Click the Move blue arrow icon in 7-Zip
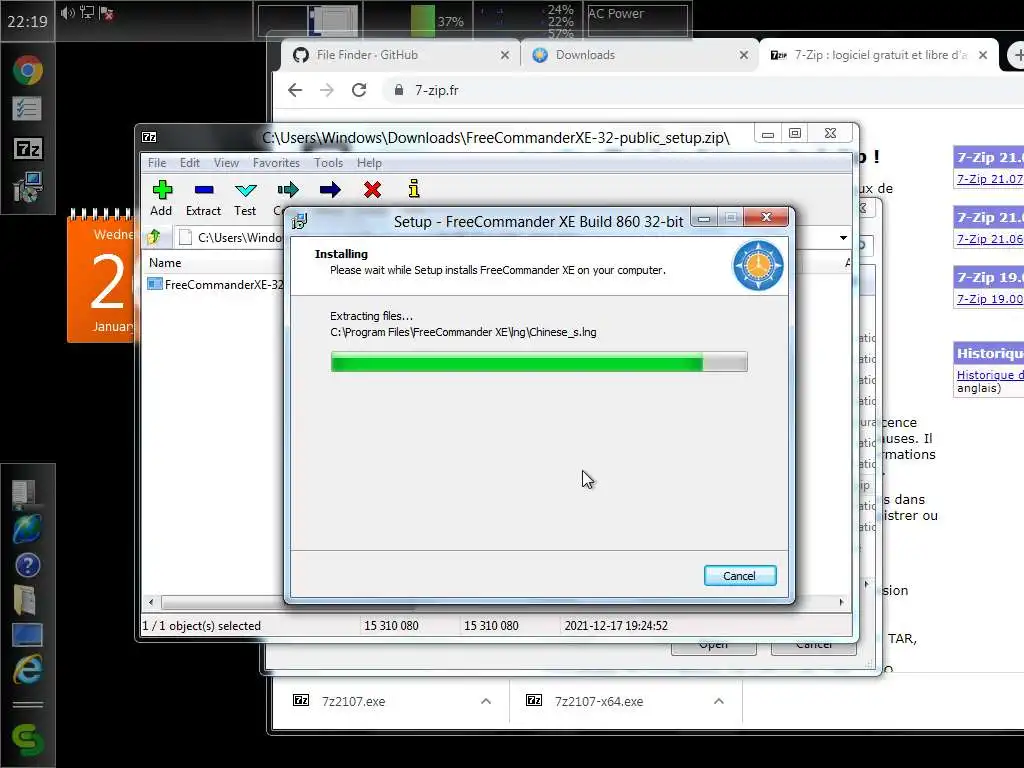This screenshot has height=768, width=1024. 330,190
